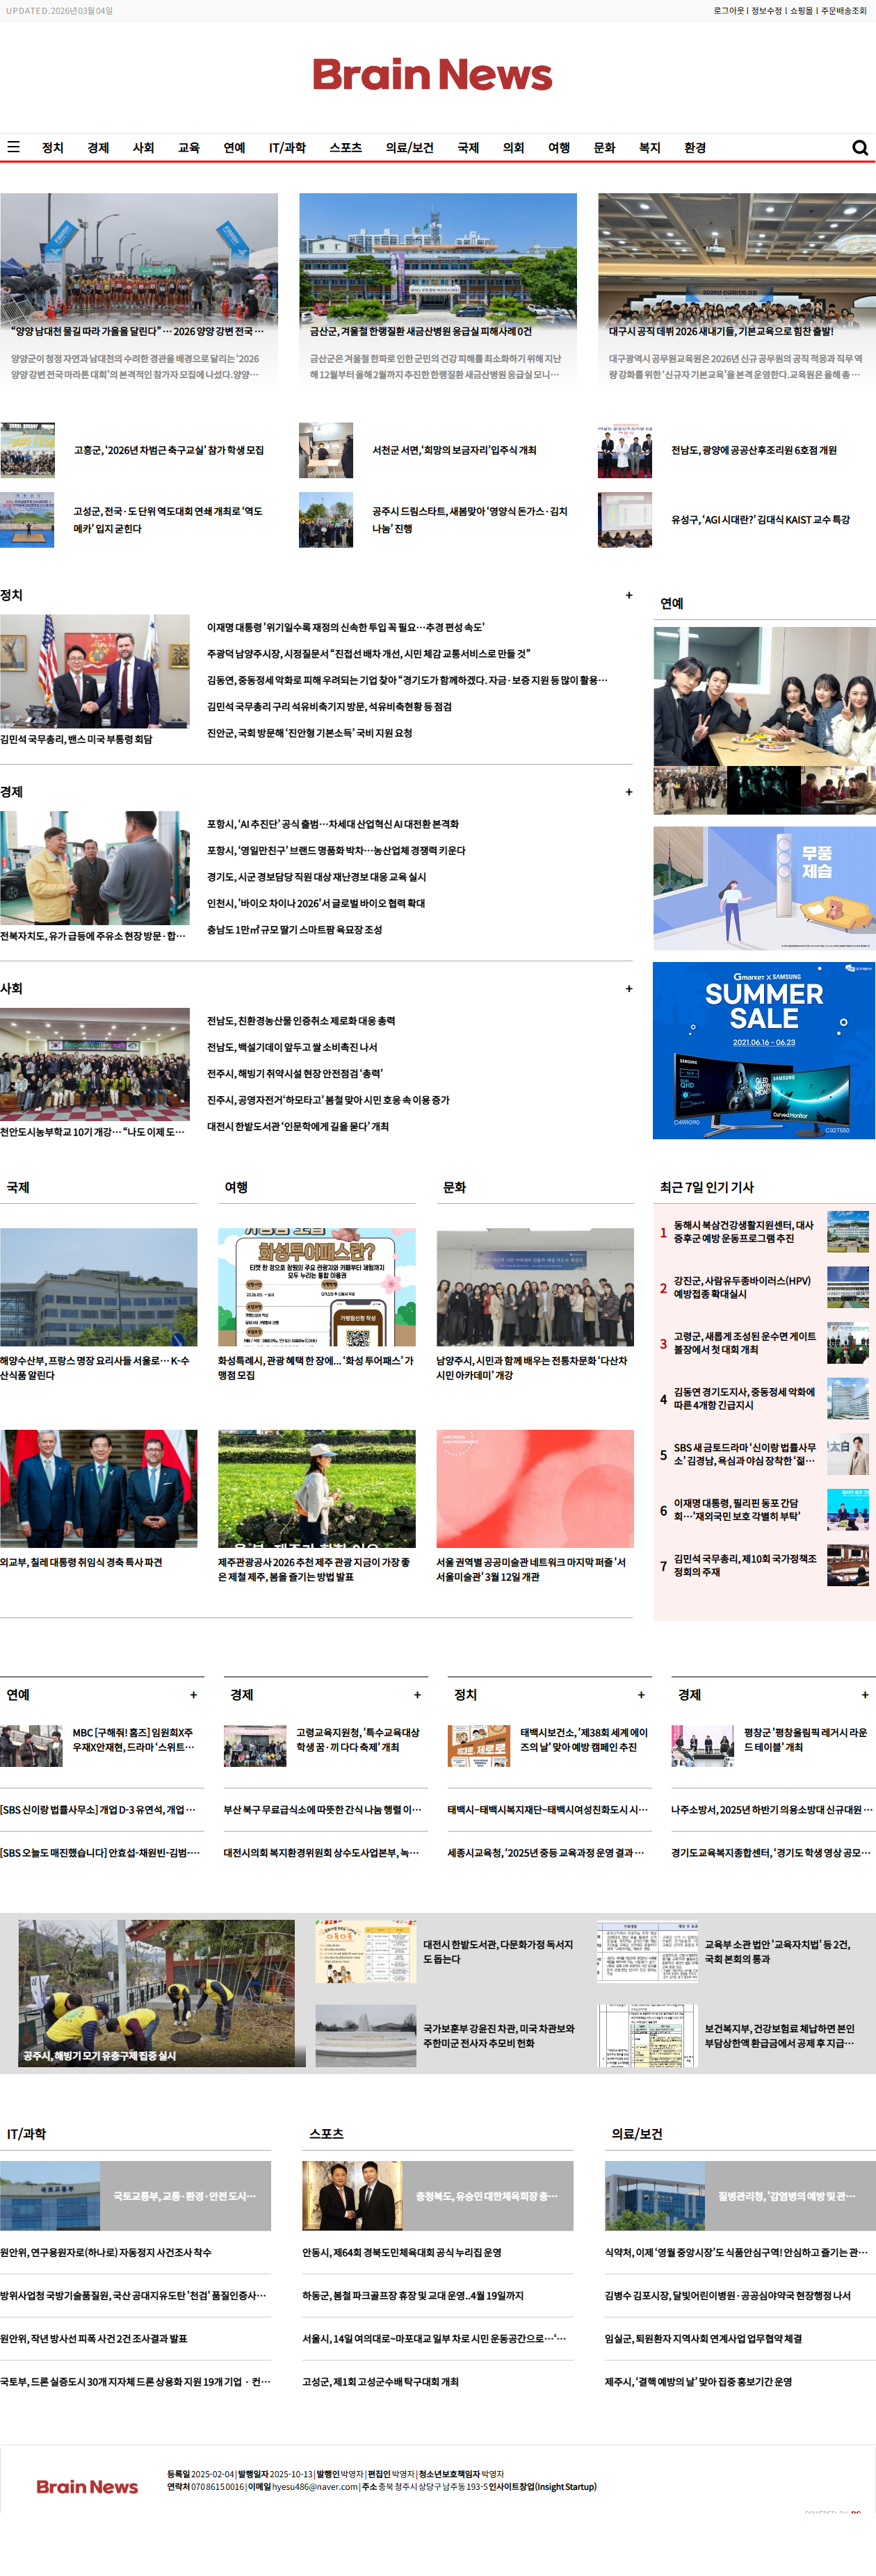Screen dimensions: 876x2576
Task: Select the IT/과학 menu item
Action: 287,148
